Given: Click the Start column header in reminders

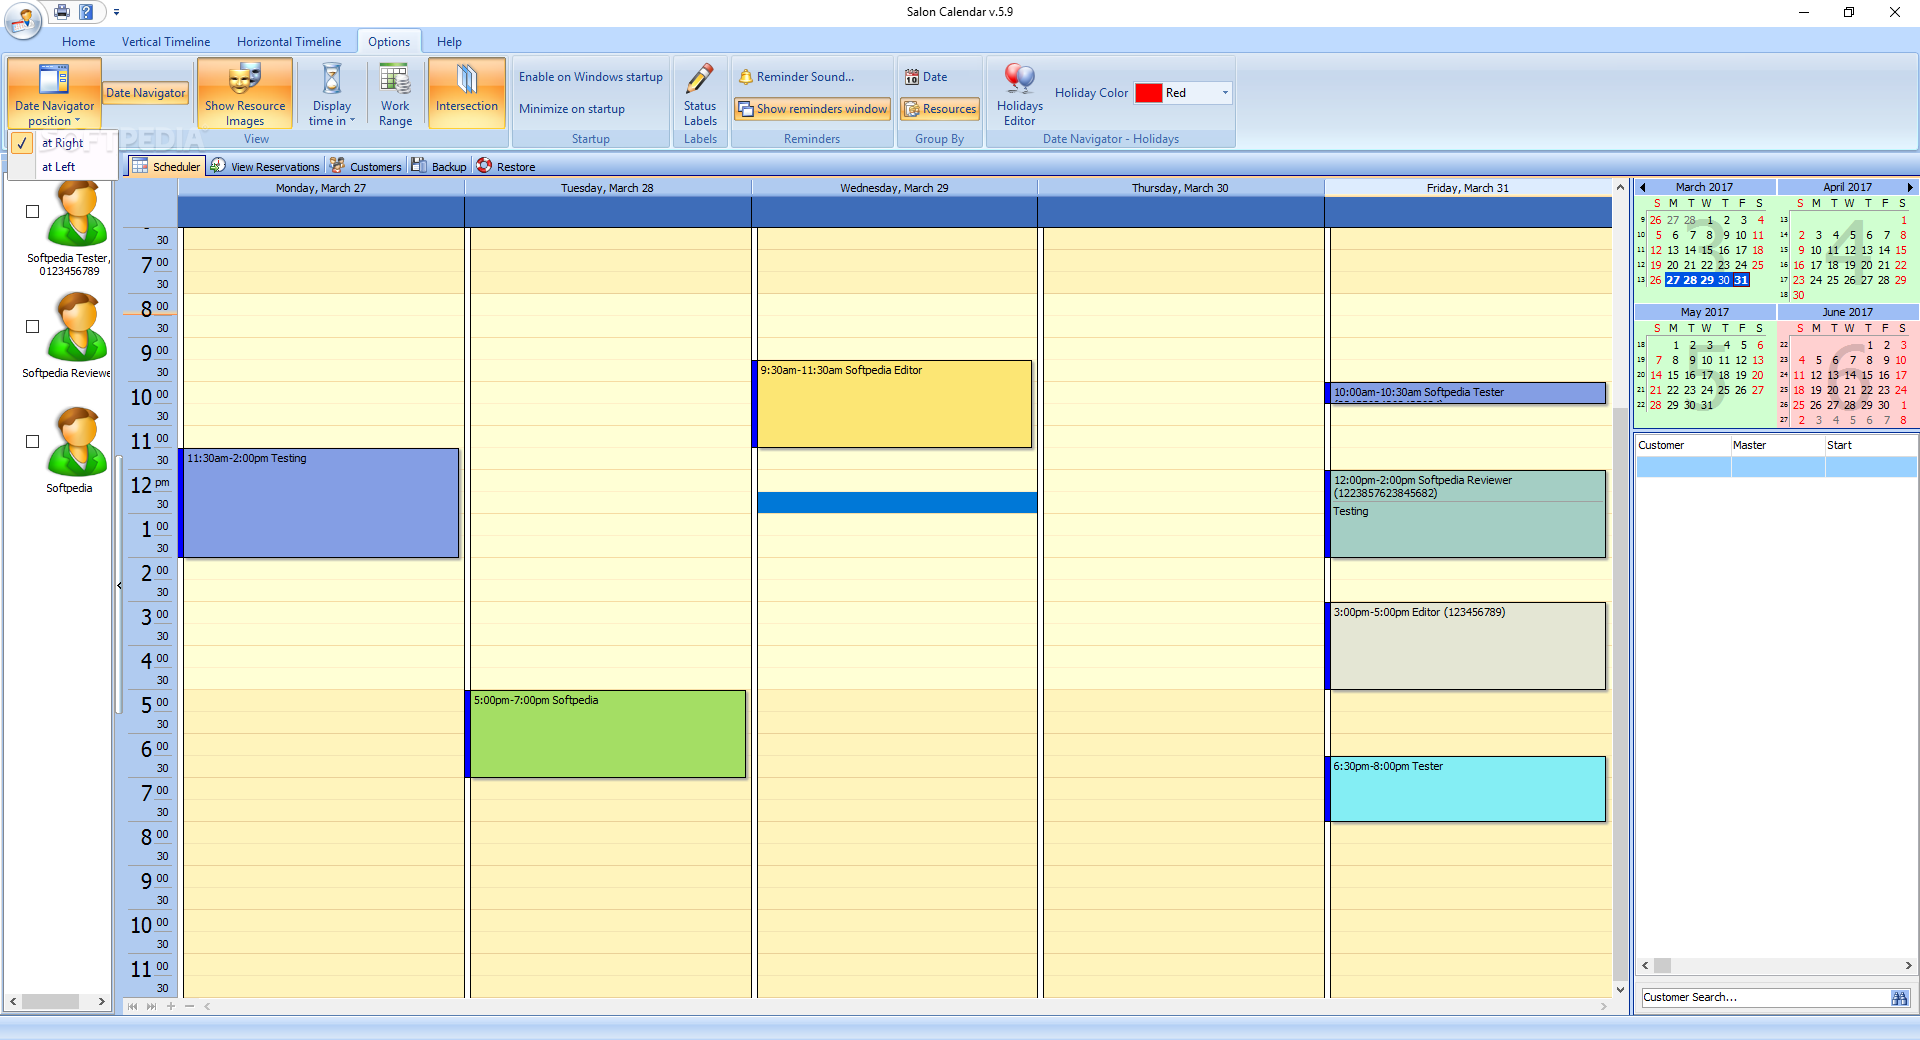Looking at the screenshot, I should tap(1871, 446).
